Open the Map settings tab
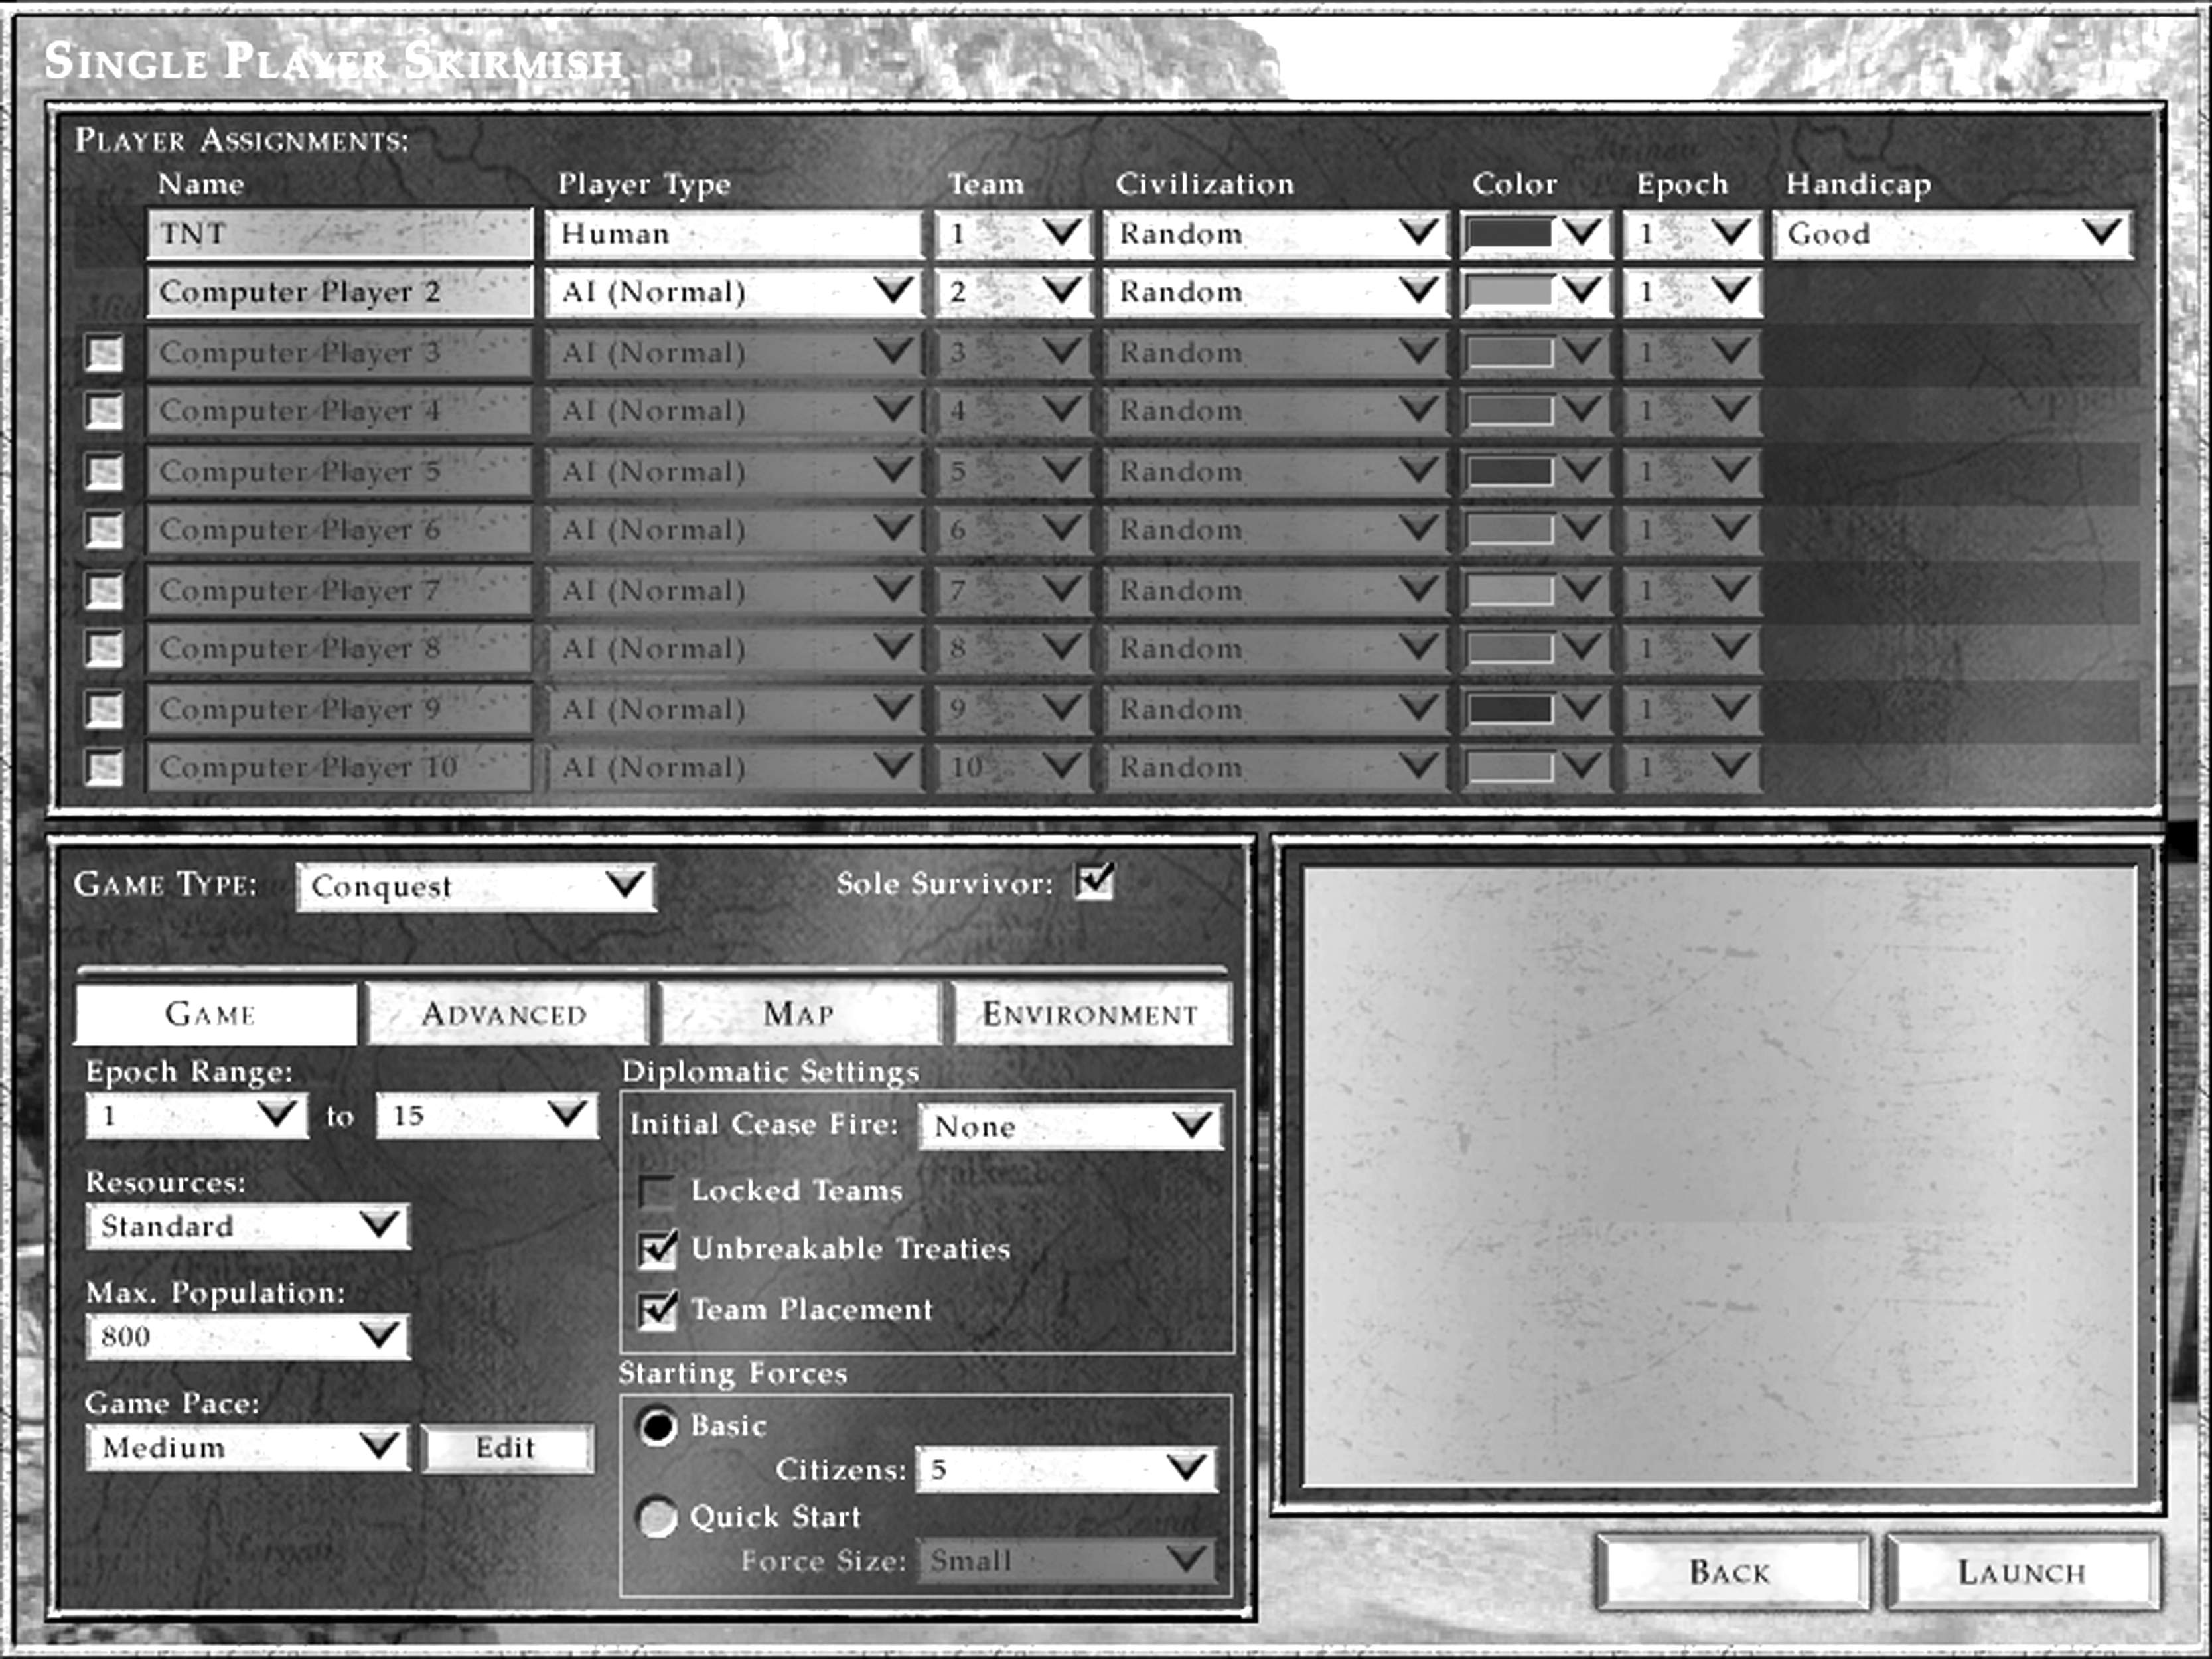Image resolution: width=2212 pixels, height=1659 pixels. (798, 1014)
